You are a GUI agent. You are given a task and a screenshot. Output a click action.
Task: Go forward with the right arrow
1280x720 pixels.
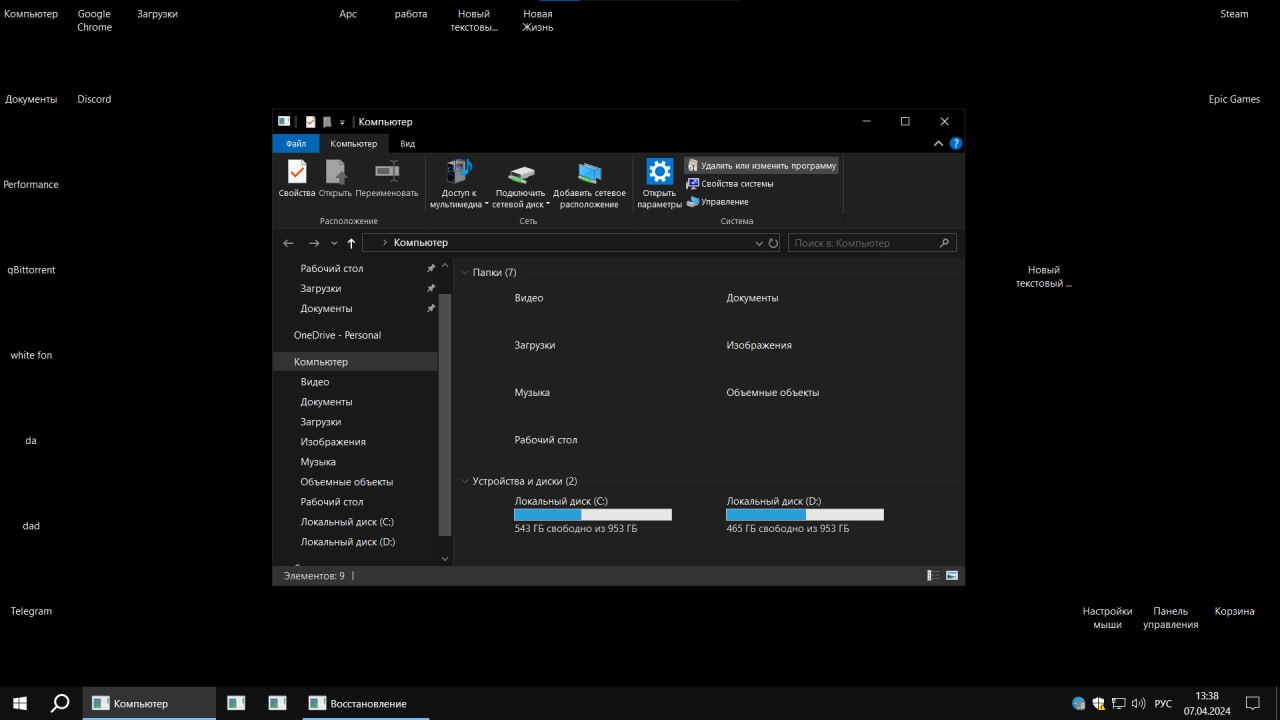pos(314,243)
